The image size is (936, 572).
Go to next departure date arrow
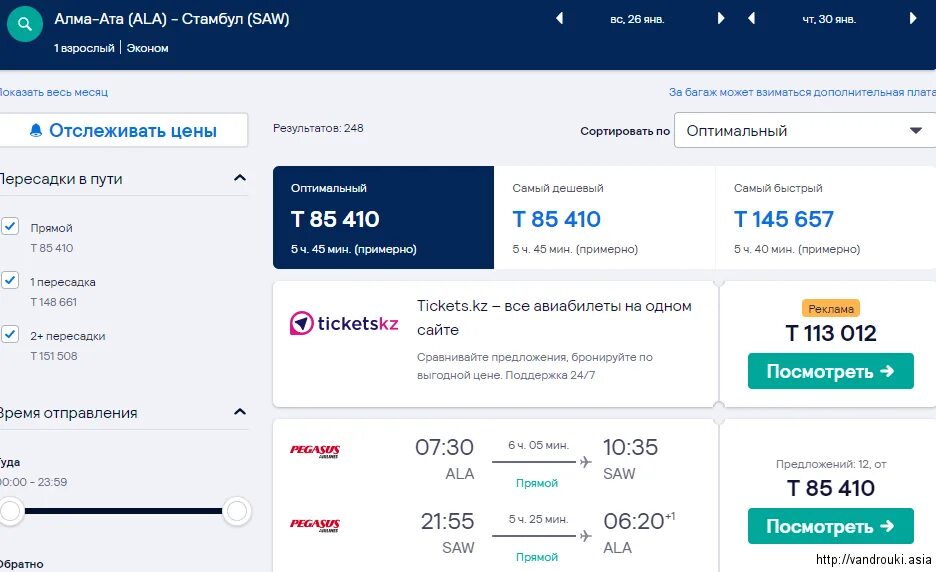coord(721,19)
